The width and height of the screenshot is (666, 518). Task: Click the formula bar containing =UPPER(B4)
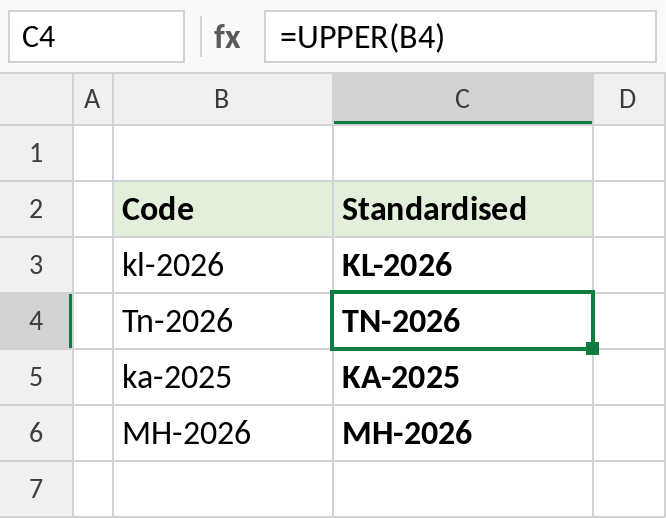[x=460, y=37]
